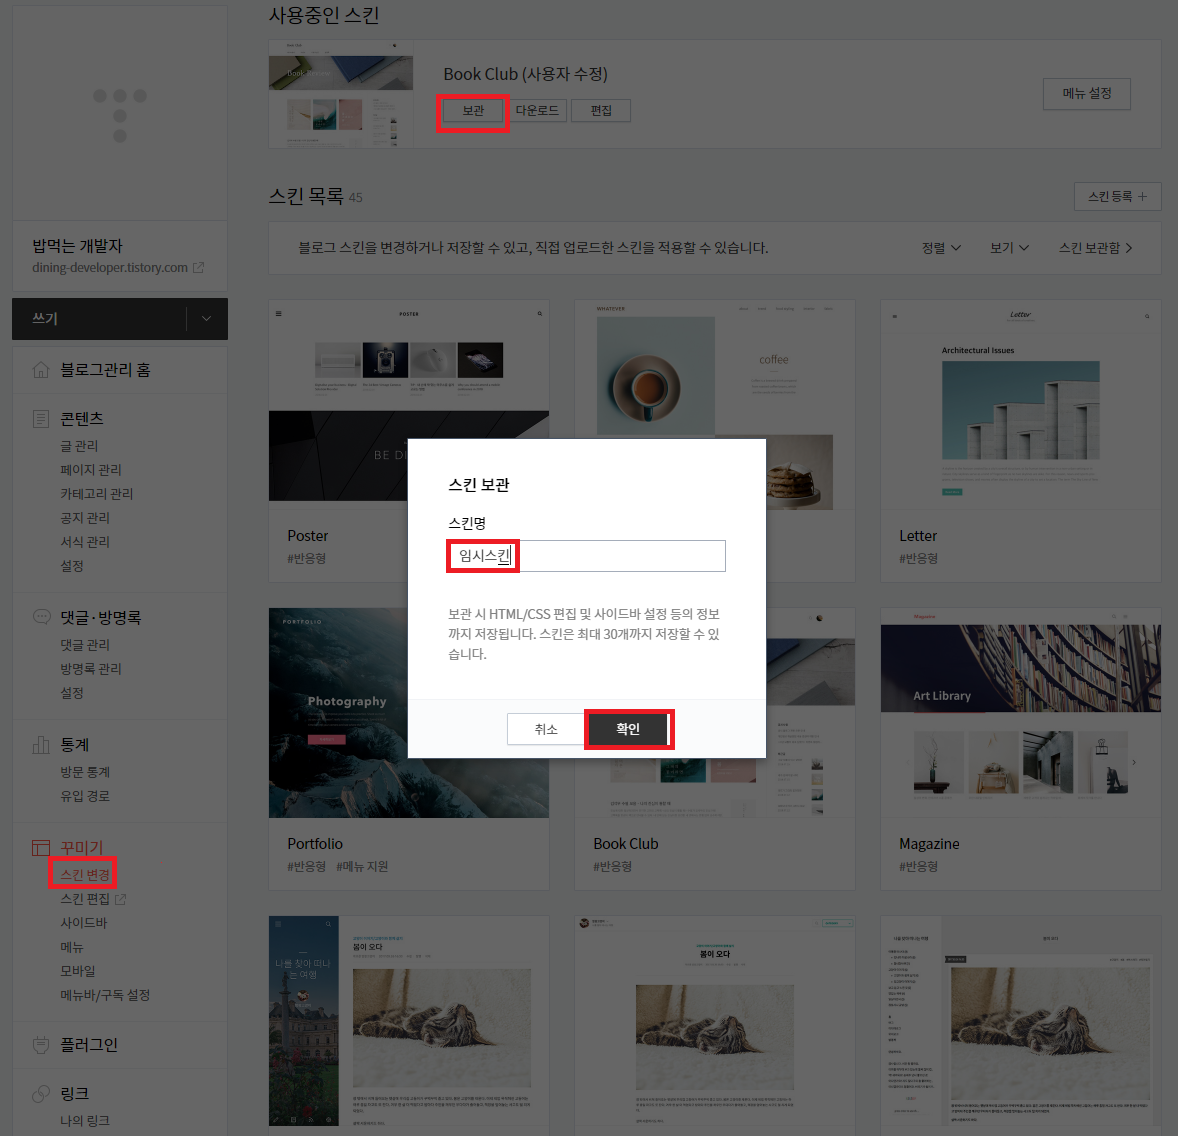Click the 쓰기 button

pos(98,319)
